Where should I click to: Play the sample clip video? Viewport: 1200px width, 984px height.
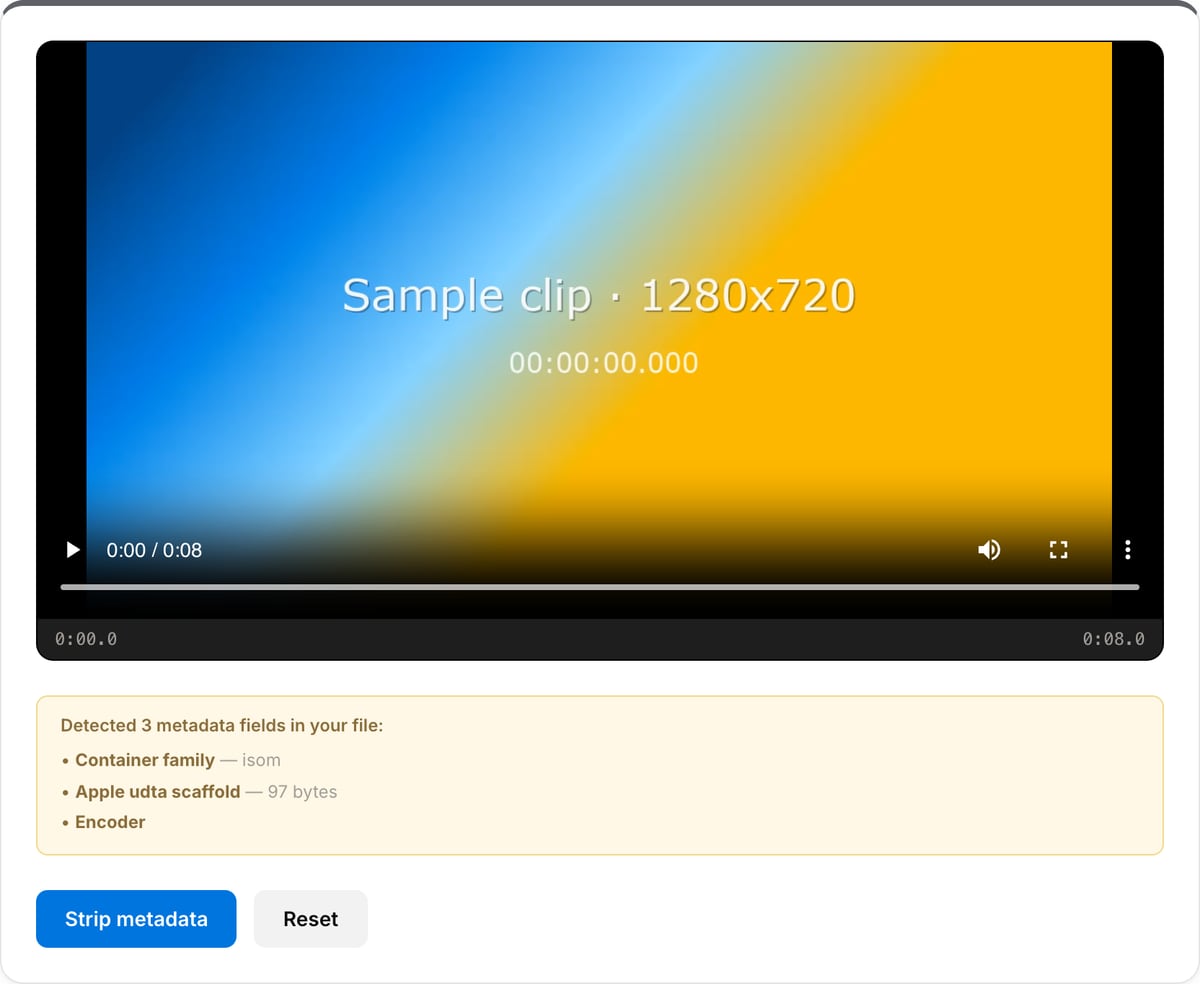coord(72,550)
